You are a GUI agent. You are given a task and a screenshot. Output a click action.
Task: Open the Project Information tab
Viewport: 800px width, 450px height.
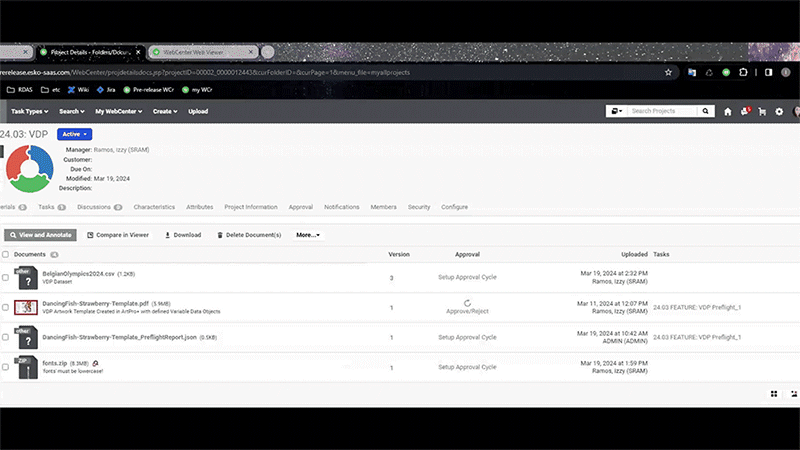click(x=251, y=207)
